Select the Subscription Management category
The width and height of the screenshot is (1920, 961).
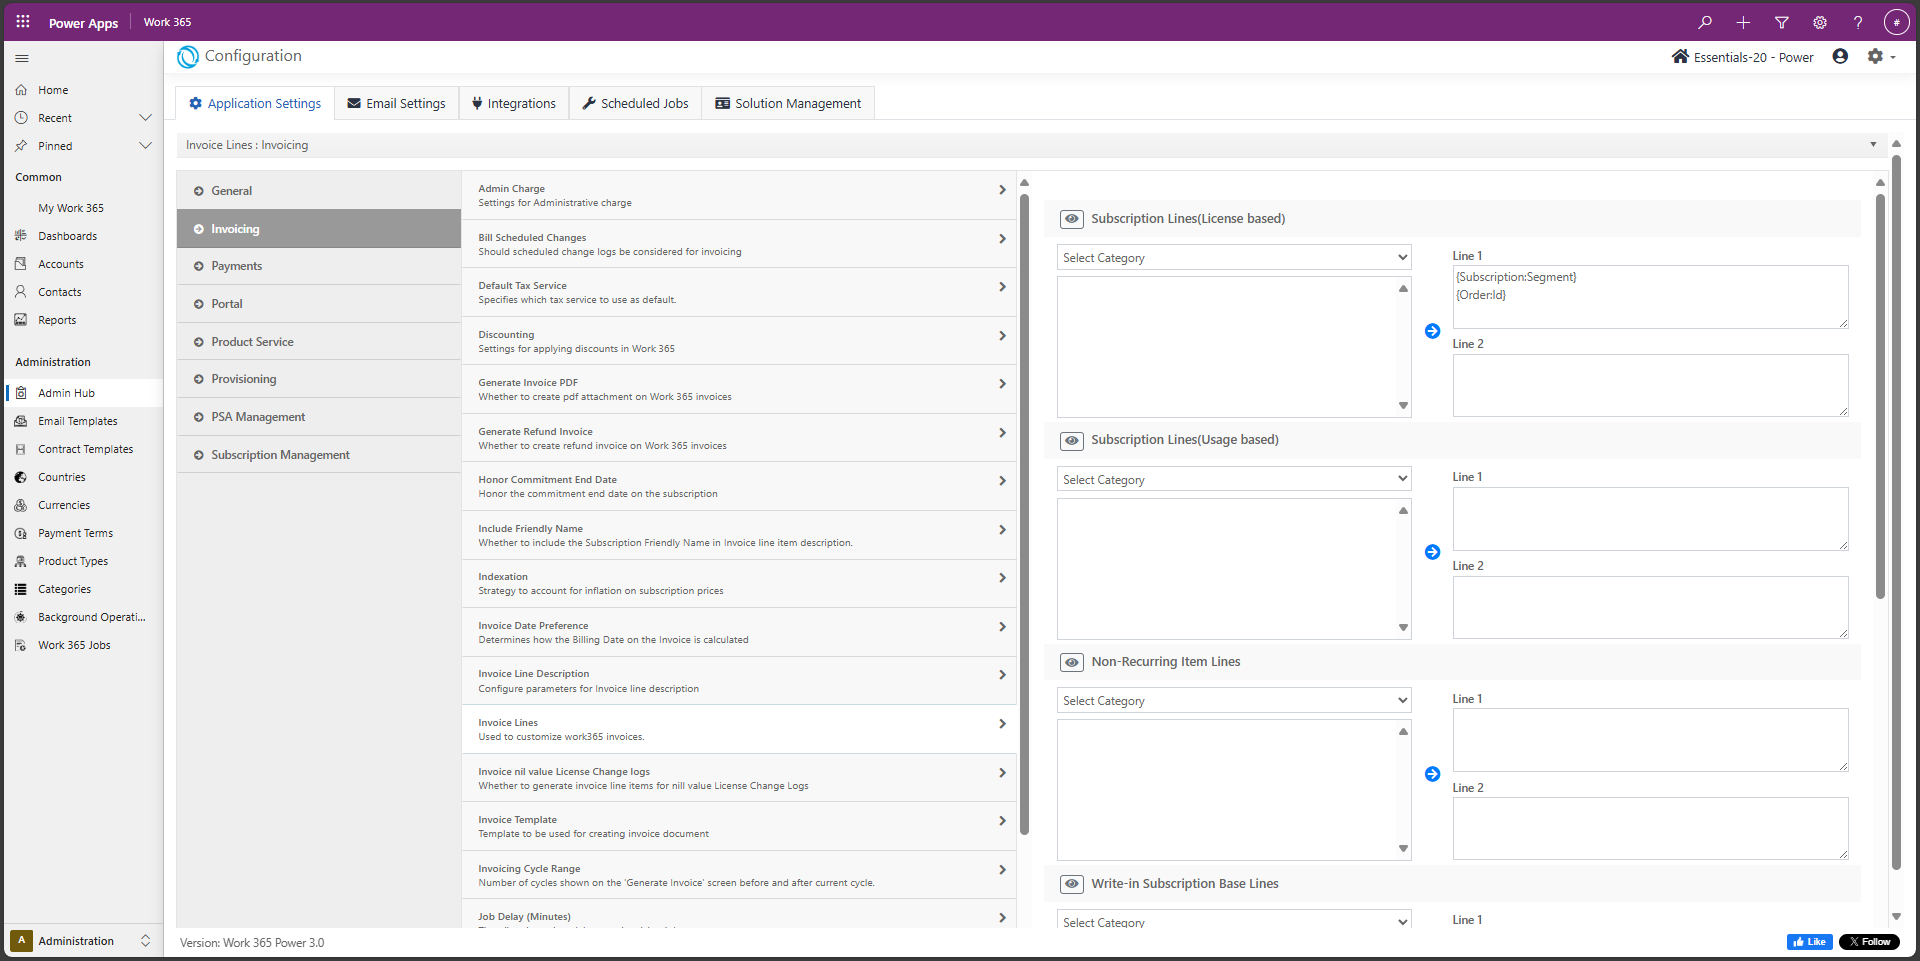click(319, 455)
